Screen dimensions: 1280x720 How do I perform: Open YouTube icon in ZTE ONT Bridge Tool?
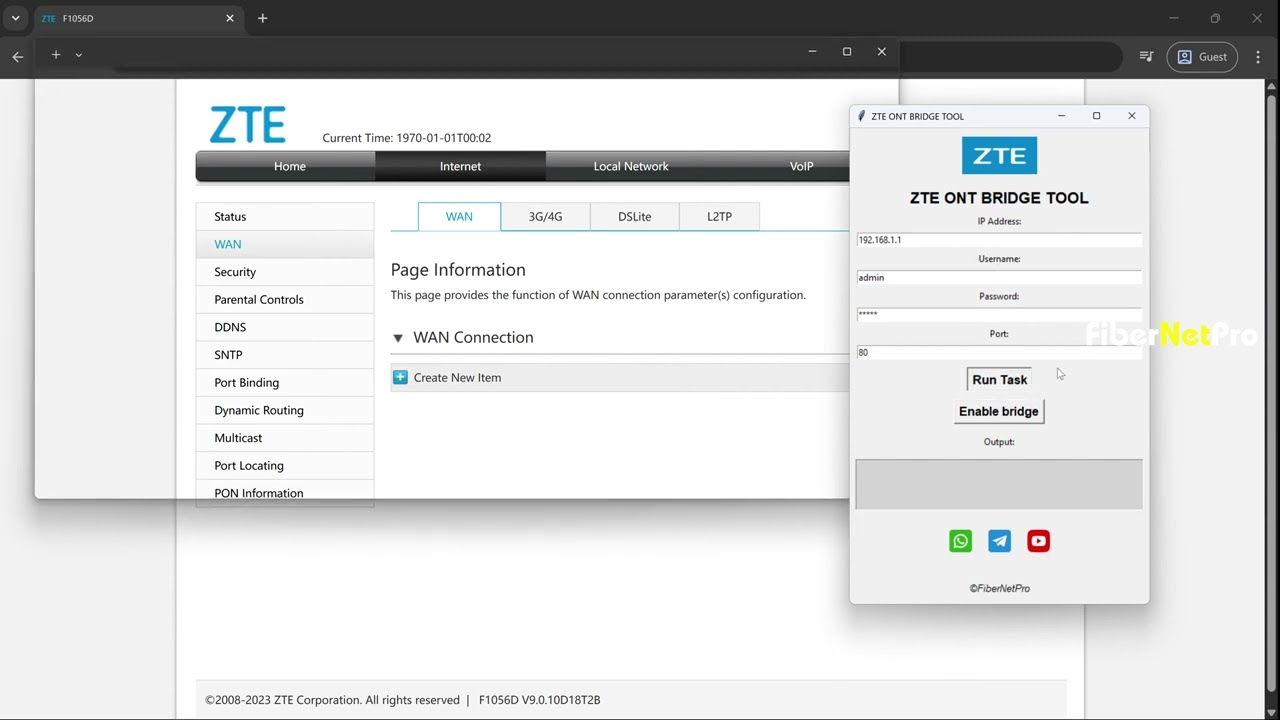pos(1038,541)
